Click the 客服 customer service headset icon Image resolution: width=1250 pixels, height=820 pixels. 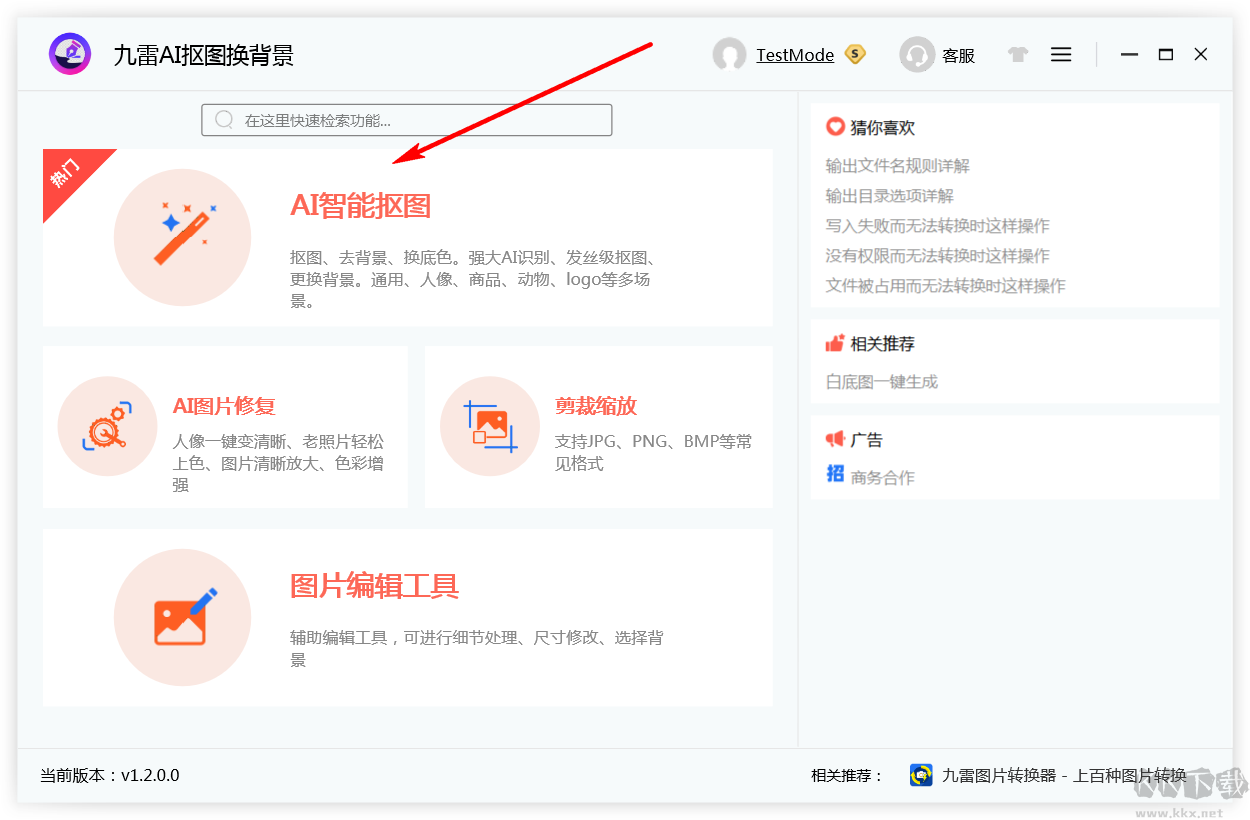click(916, 55)
